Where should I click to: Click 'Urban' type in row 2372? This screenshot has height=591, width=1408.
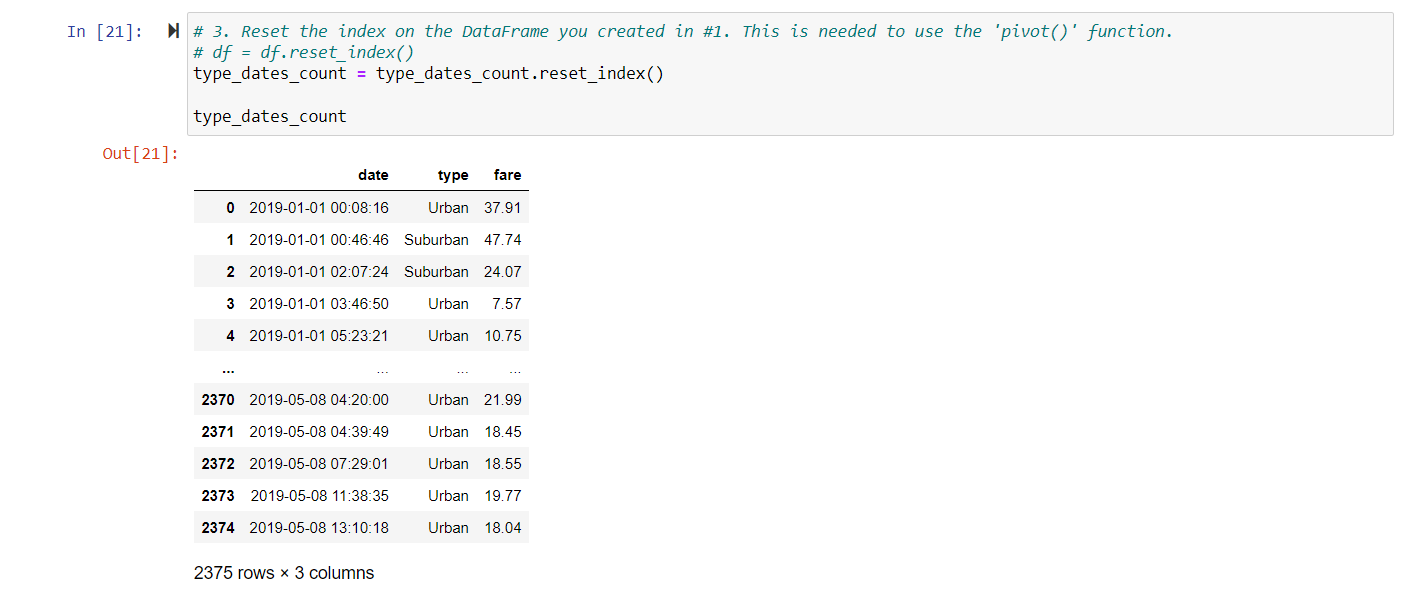tap(448, 464)
